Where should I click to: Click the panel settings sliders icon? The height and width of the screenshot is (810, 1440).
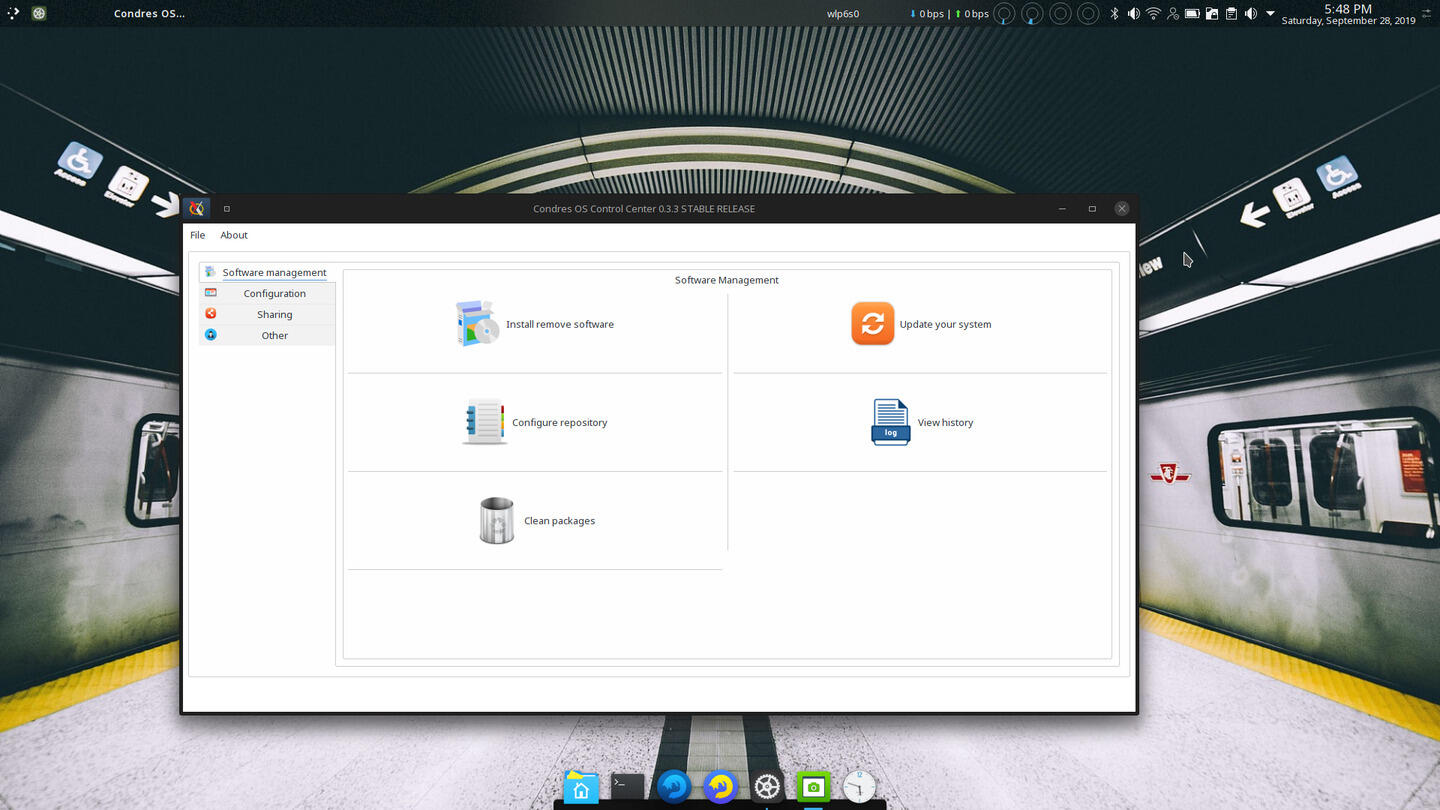click(x=1428, y=14)
